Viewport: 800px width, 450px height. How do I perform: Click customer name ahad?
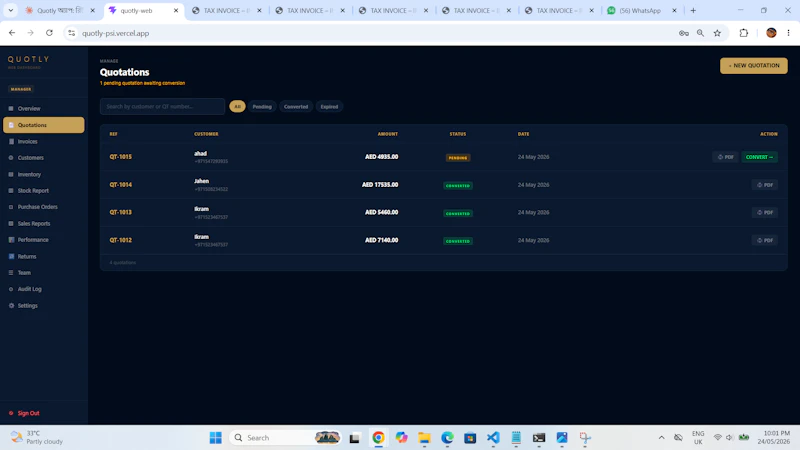pos(201,154)
